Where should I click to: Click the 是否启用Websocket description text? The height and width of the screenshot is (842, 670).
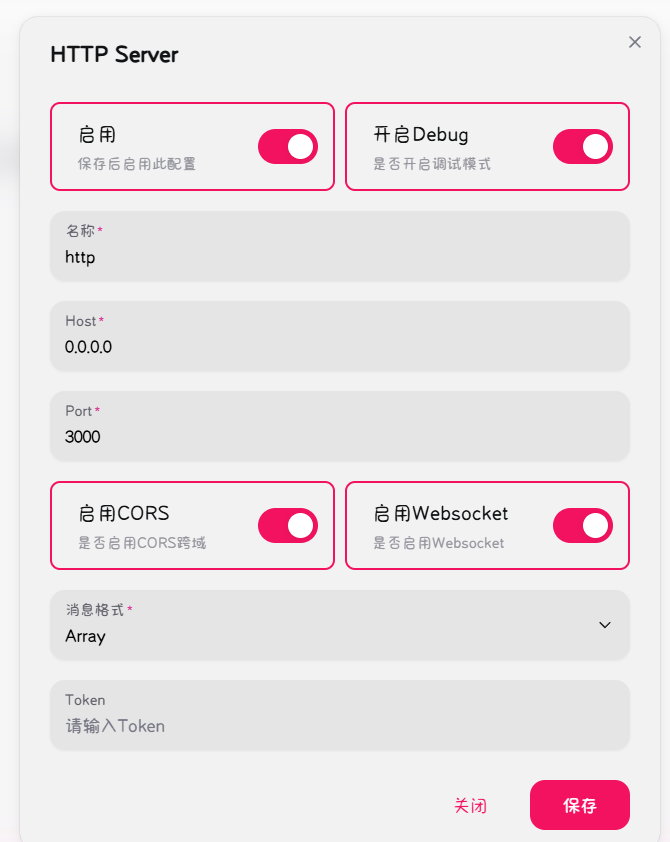tap(439, 544)
